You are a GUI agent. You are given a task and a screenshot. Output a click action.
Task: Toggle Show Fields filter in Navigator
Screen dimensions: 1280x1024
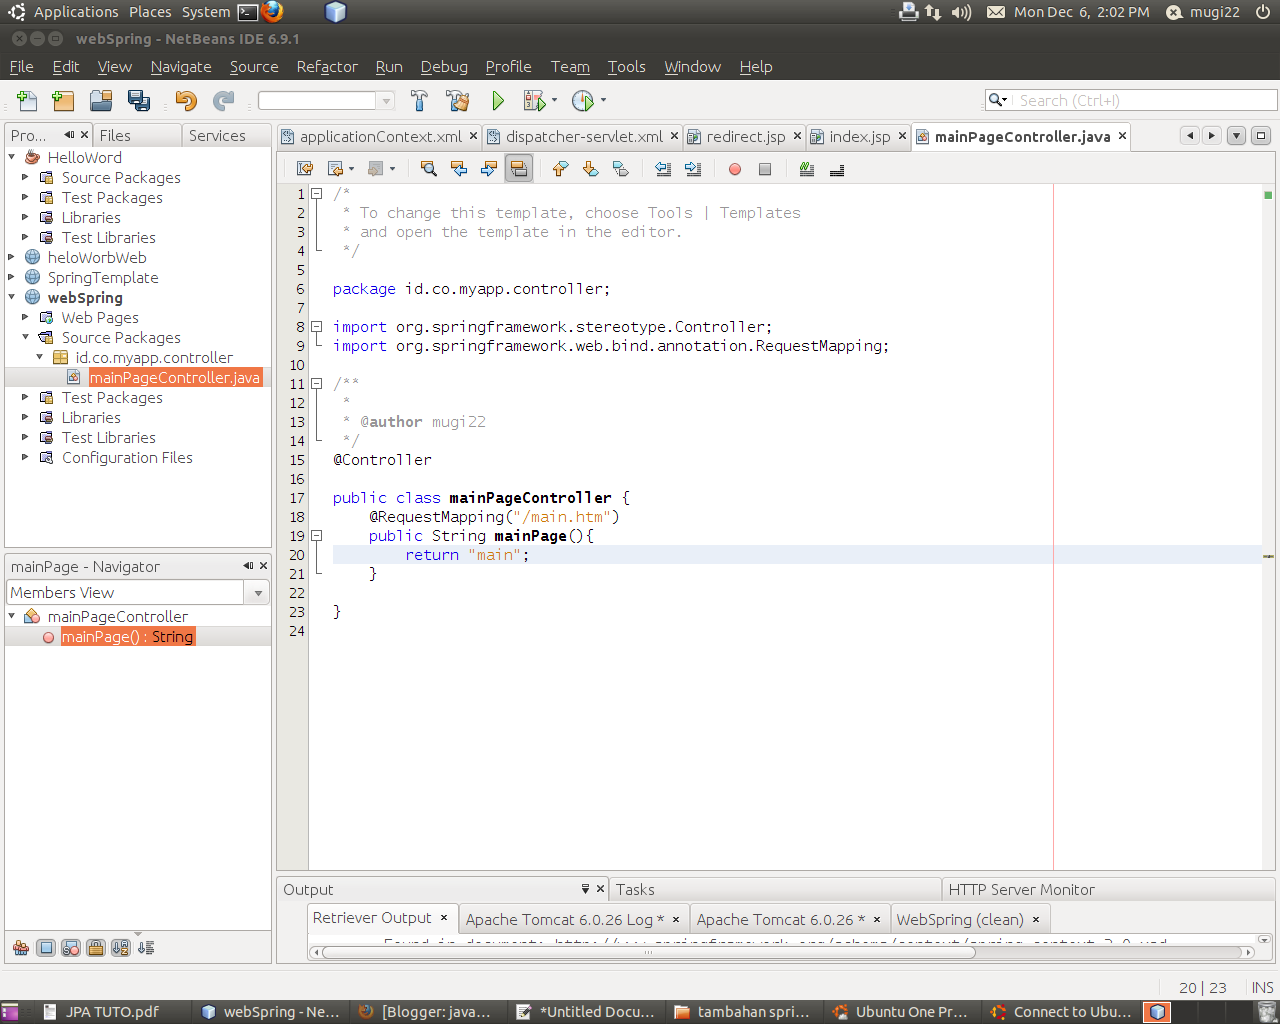pyautogui.click(x=46, y=948)
